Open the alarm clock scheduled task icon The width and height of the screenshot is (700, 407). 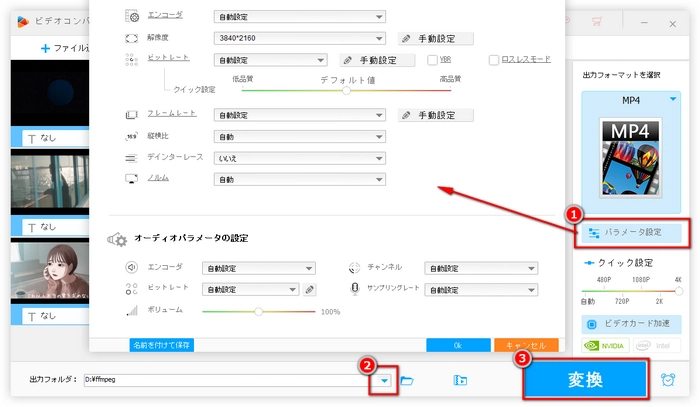coord(668,380)
